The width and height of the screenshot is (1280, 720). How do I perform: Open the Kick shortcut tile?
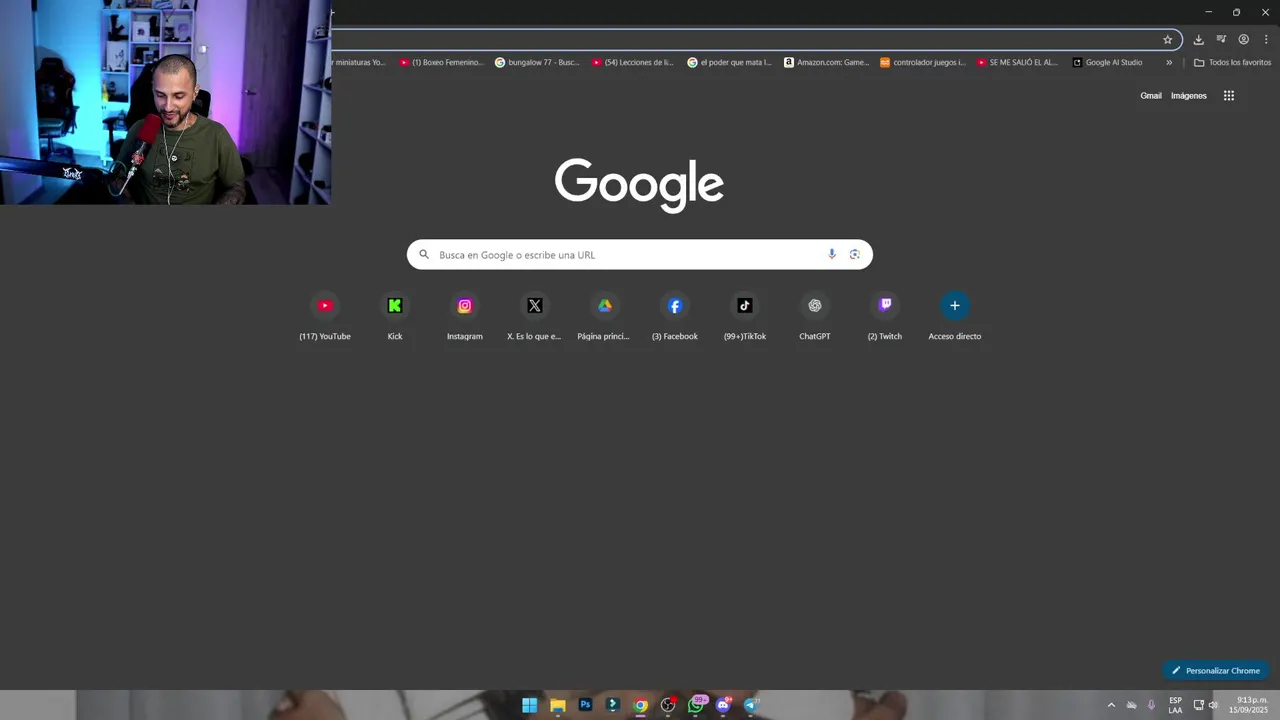(395, 318)
